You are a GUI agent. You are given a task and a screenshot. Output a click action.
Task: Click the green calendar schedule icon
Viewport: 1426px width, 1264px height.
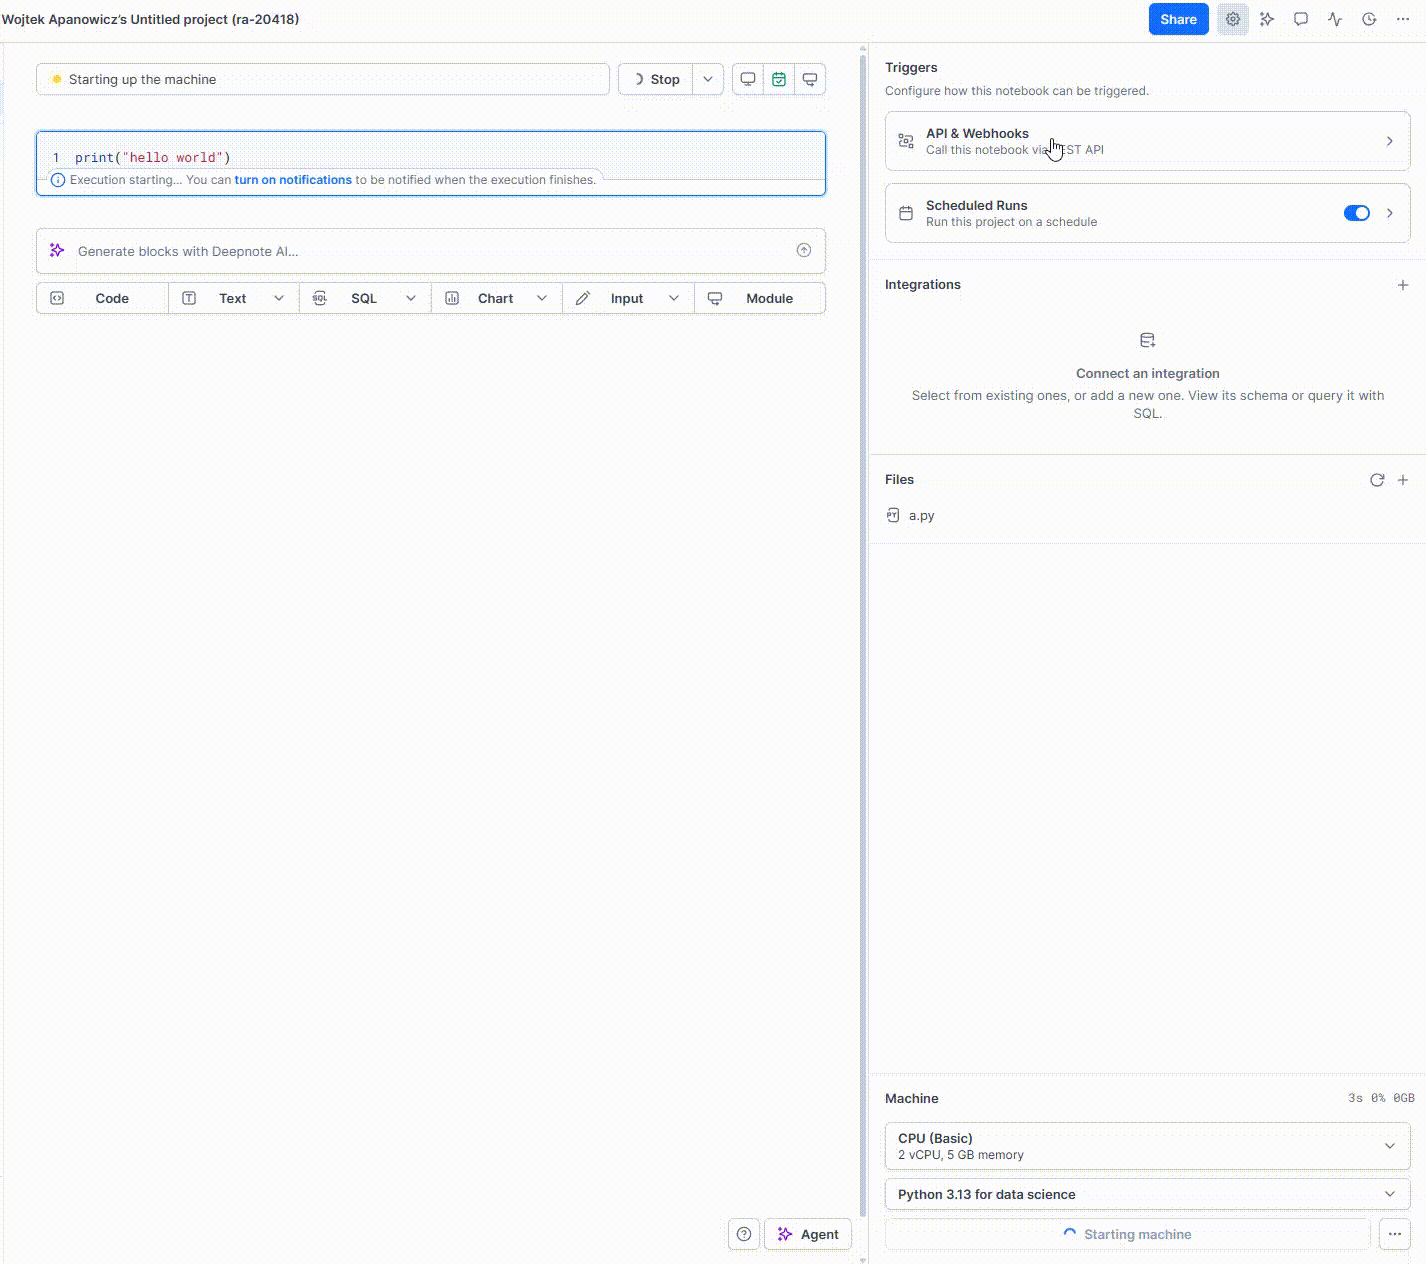(779, 79)
